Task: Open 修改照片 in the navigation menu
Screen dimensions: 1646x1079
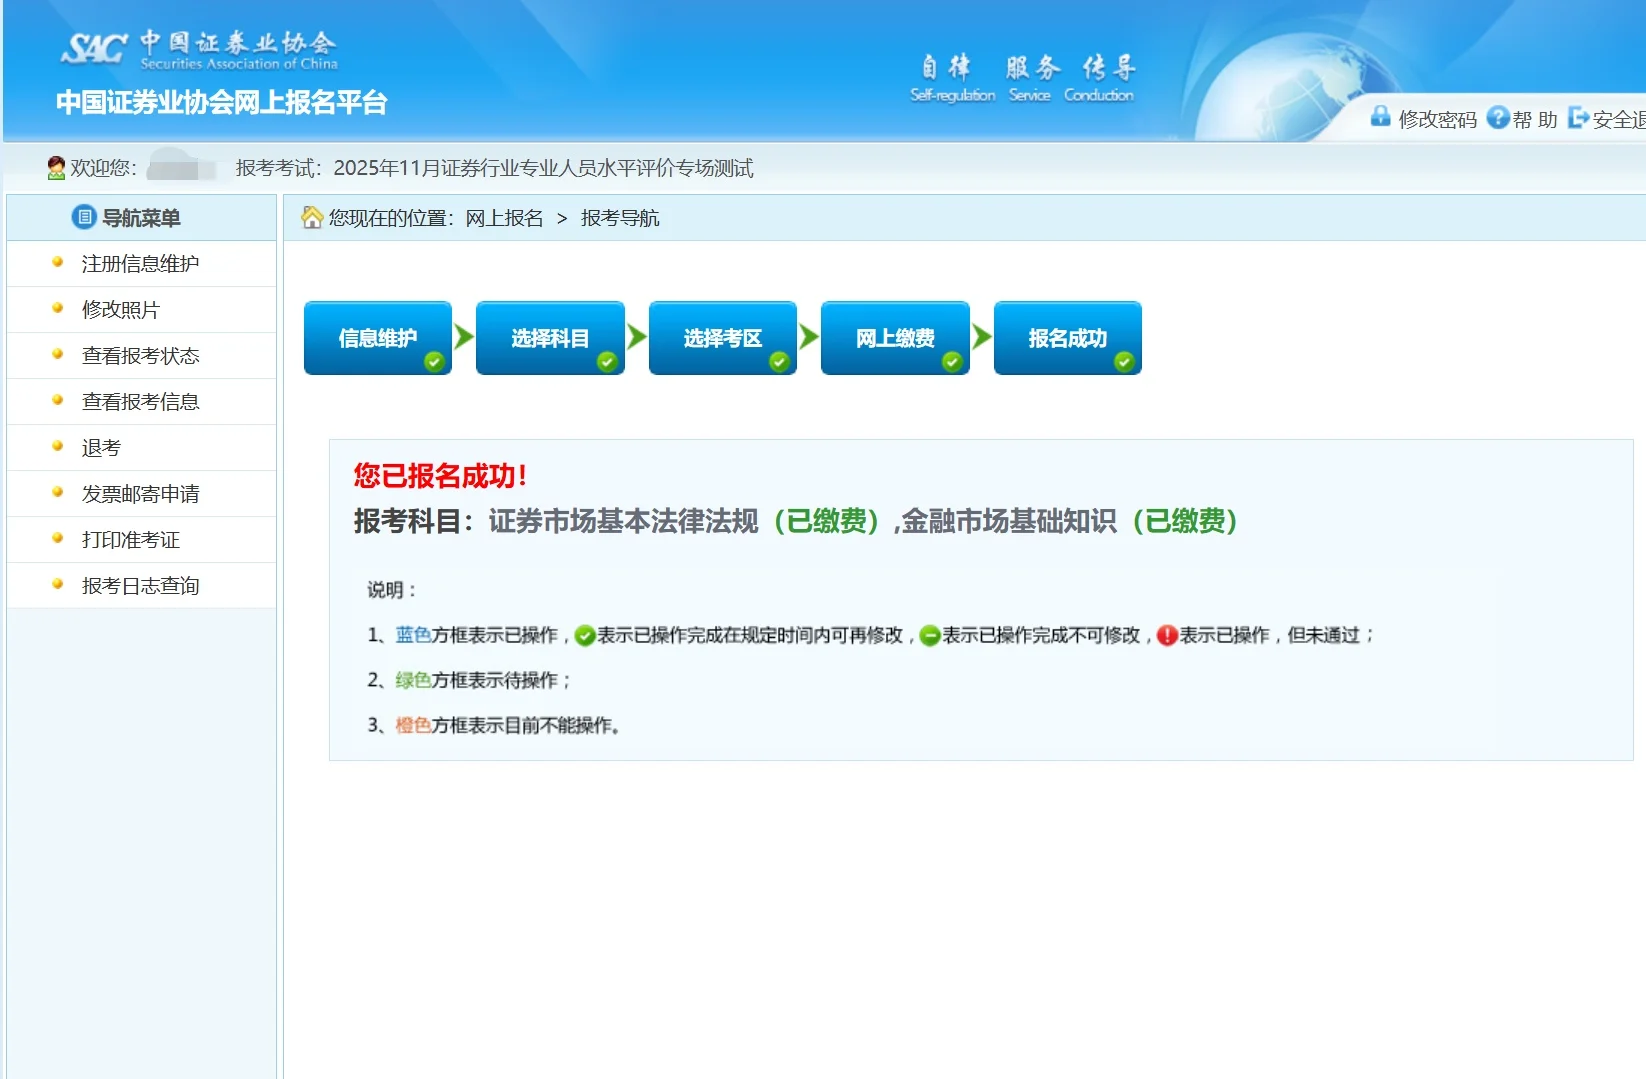Action: (x=122, y=309)
